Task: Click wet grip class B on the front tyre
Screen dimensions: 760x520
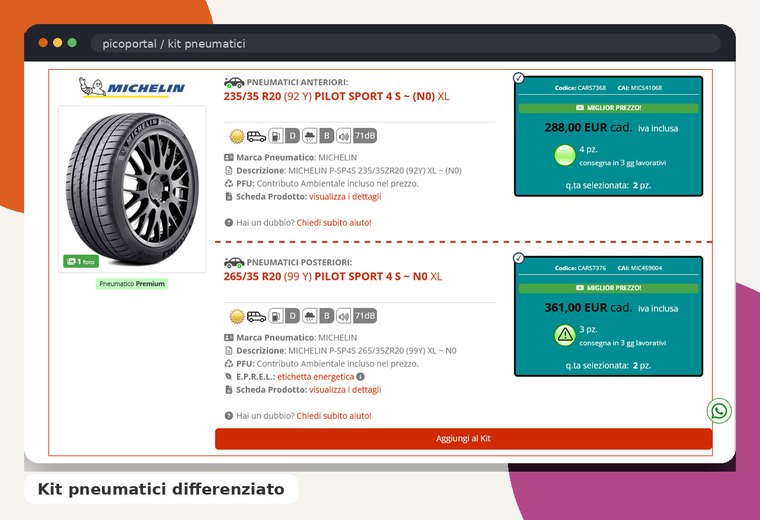Action: pyautogui.click(x=327, y=136)
